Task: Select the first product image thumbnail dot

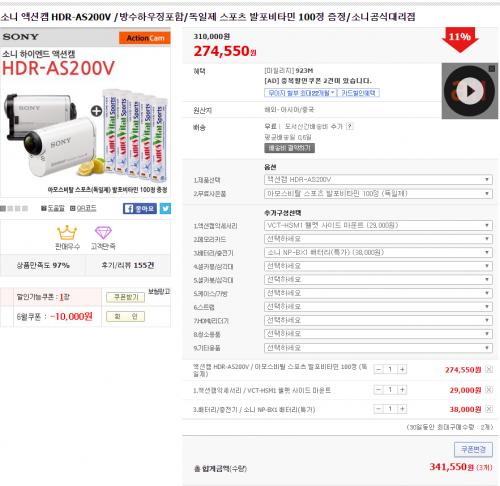Action: (3, 209)
